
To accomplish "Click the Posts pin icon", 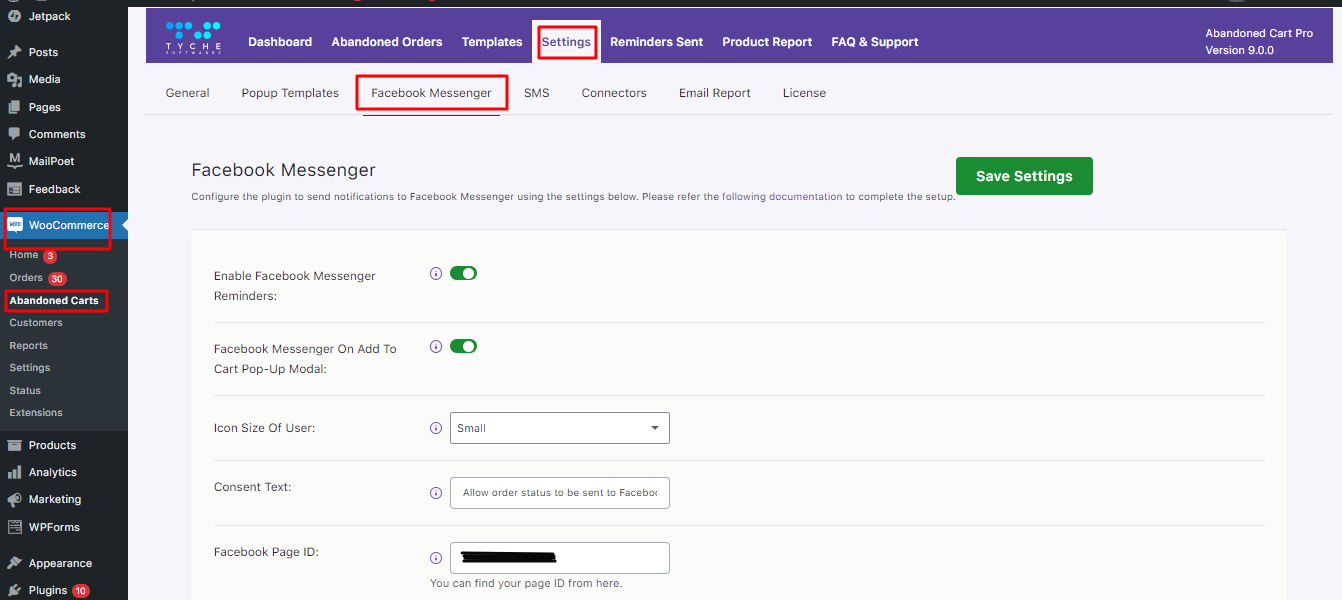I will [14, 52].
